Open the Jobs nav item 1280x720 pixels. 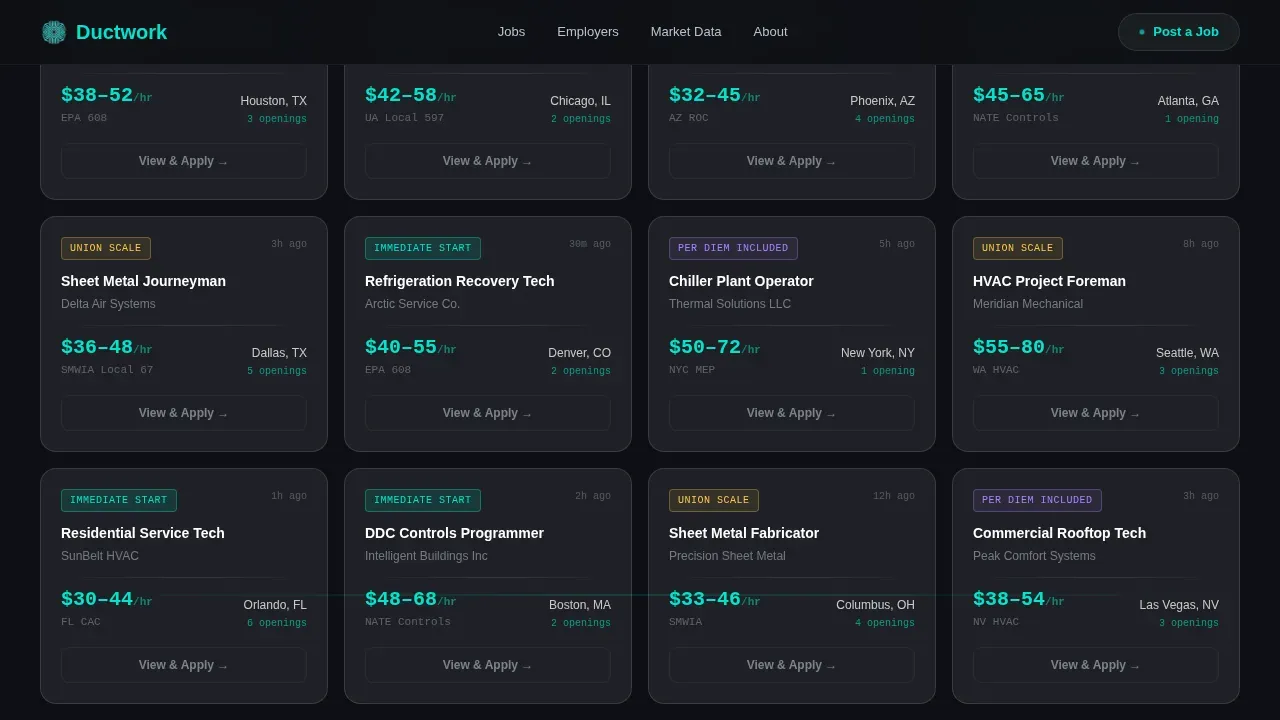tap(511, 32)
